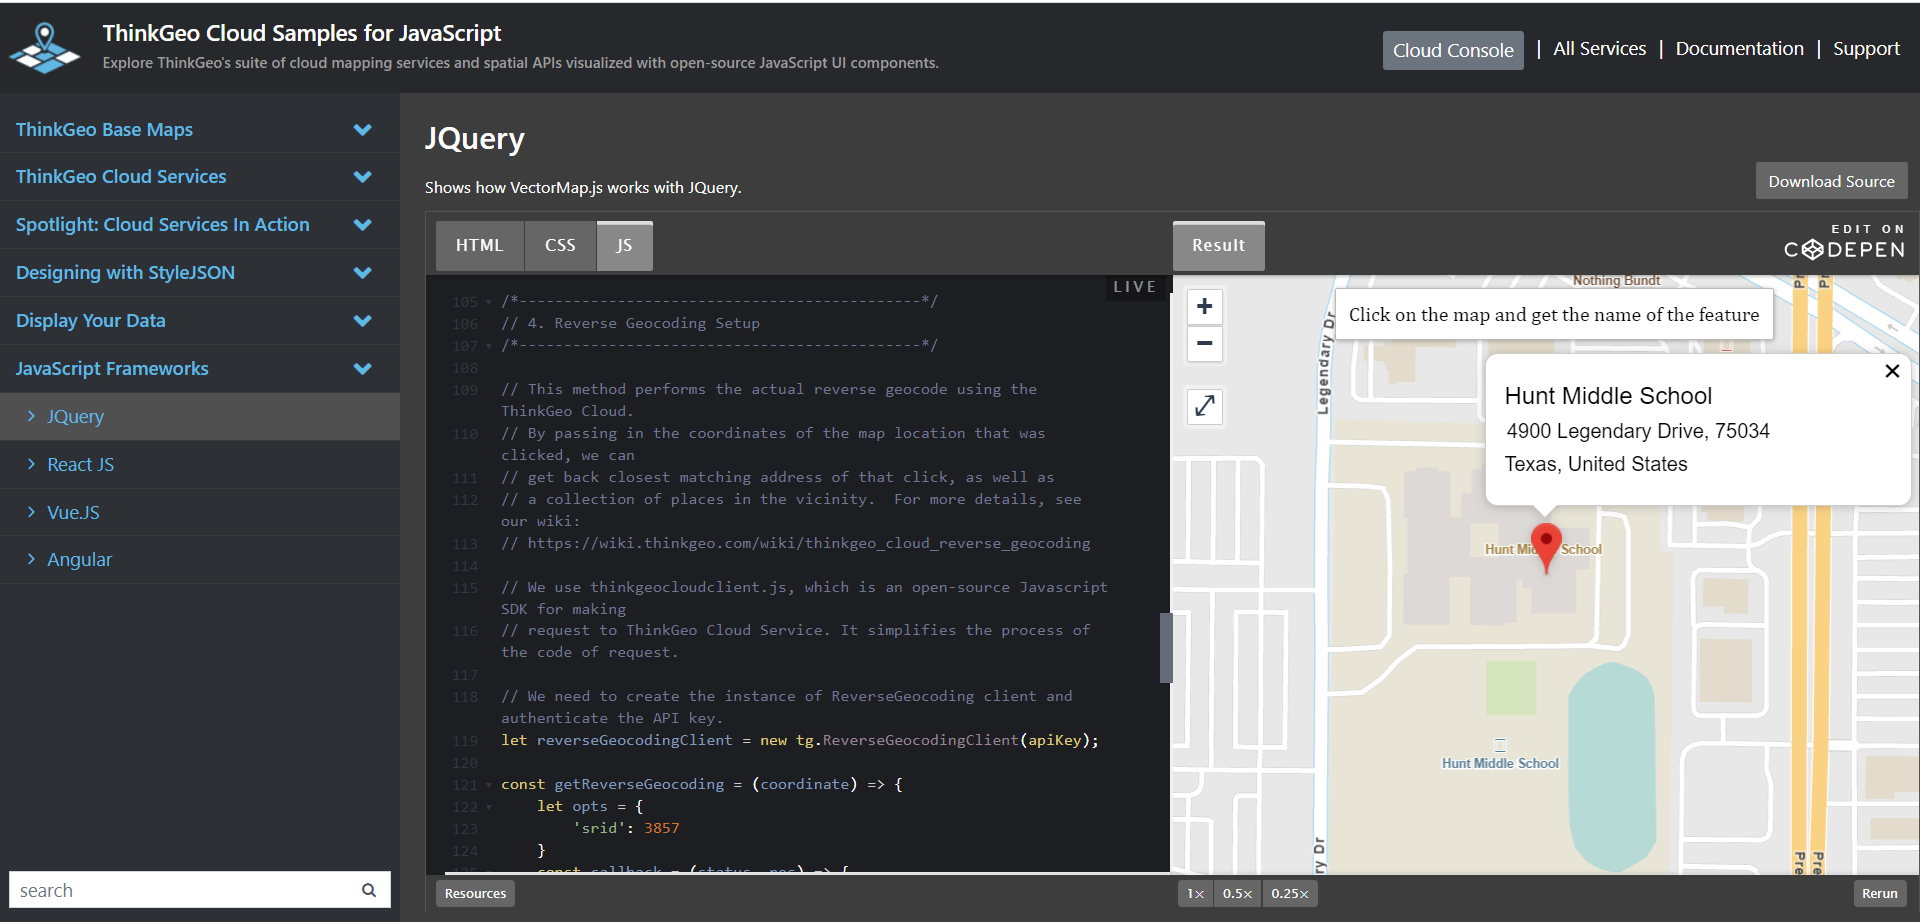Switch to the HTML tab
Image resolution: width=1920 pixels, height=922 pixels.
[x=480, y=246]
